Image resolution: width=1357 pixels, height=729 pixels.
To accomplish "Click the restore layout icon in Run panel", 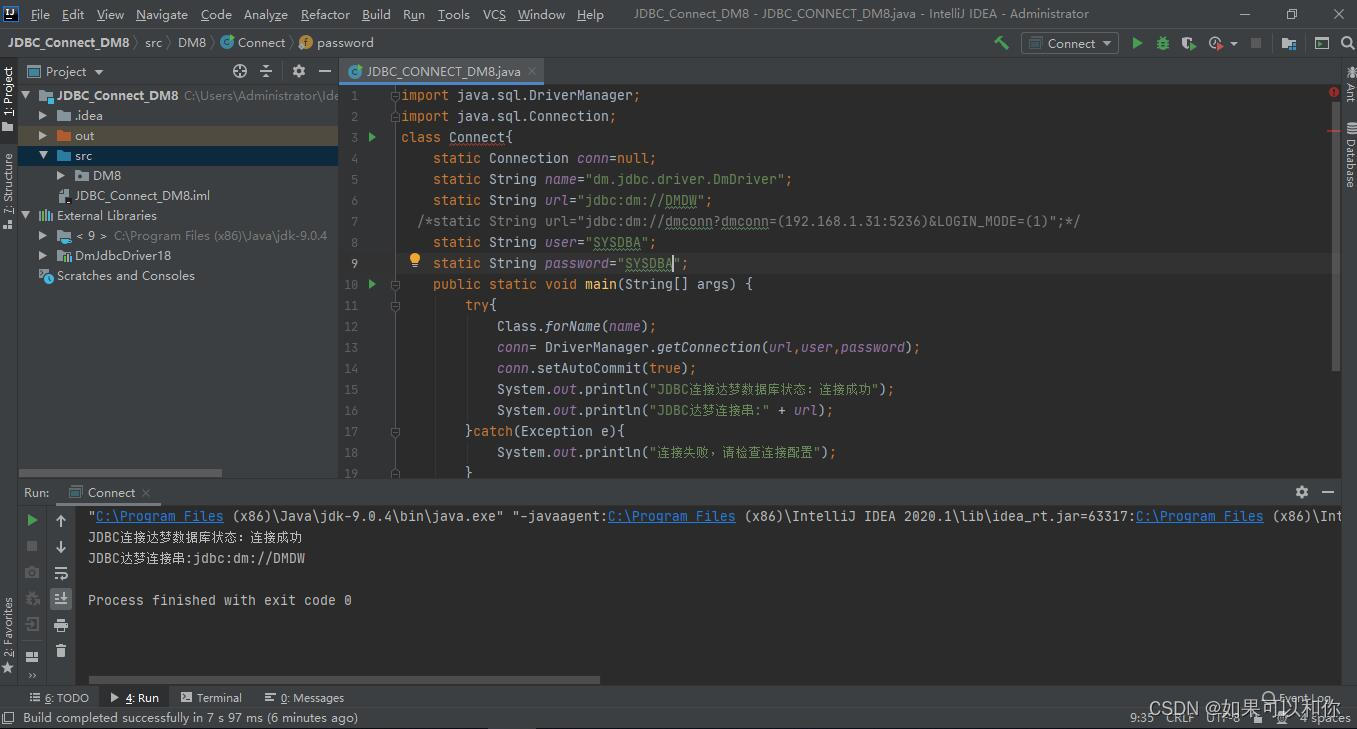I will pyautogui.click(x=32, y=657).
